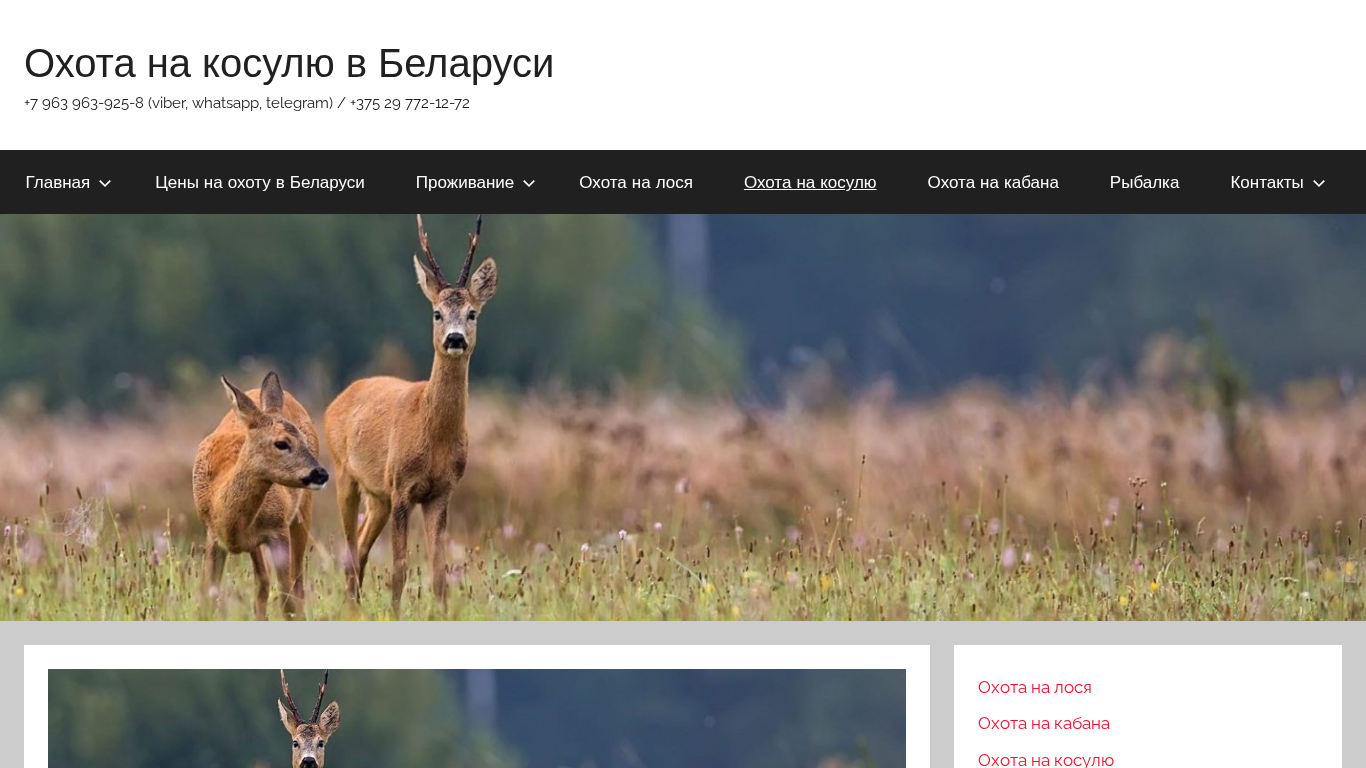Click the header banner image of two roe deer

click(683, 417)
